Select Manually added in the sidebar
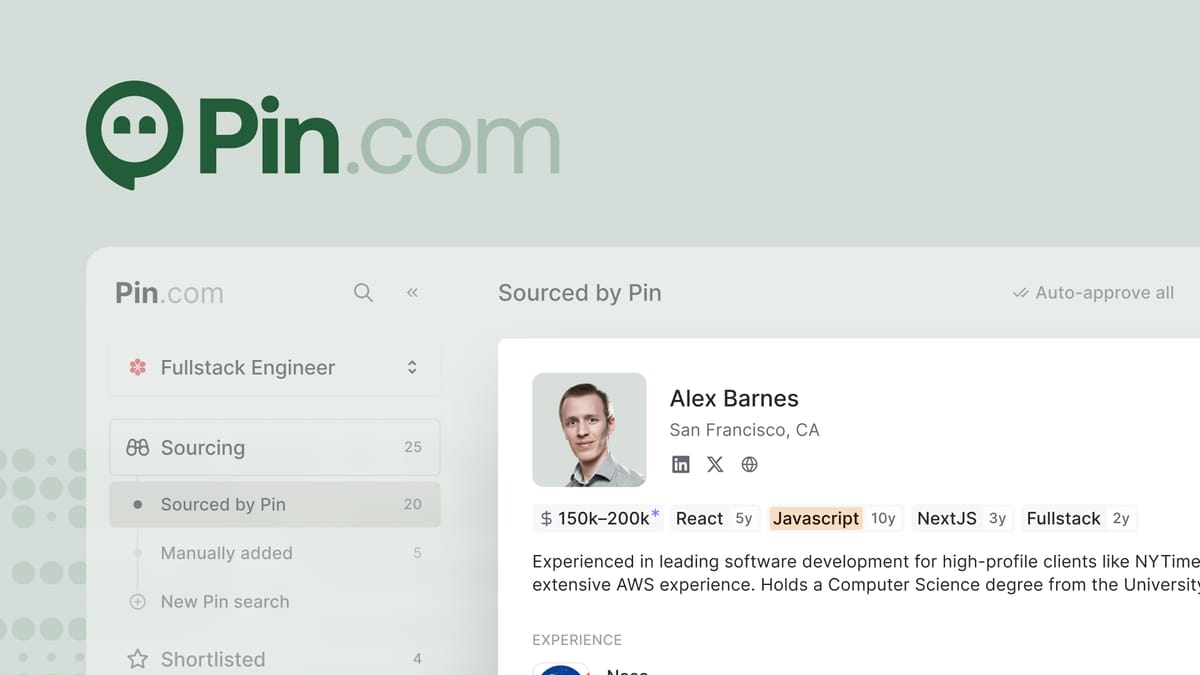Image resolution: width=1200 pixels, height=675 pixels. (226, 553)
